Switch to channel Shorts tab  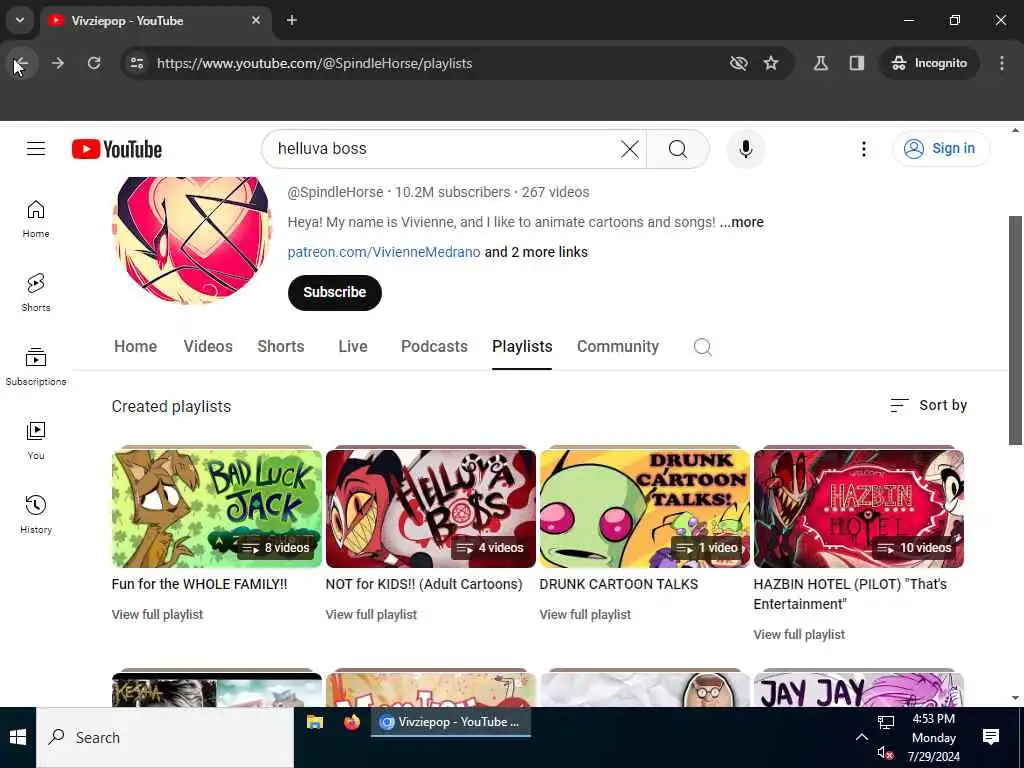281,347
